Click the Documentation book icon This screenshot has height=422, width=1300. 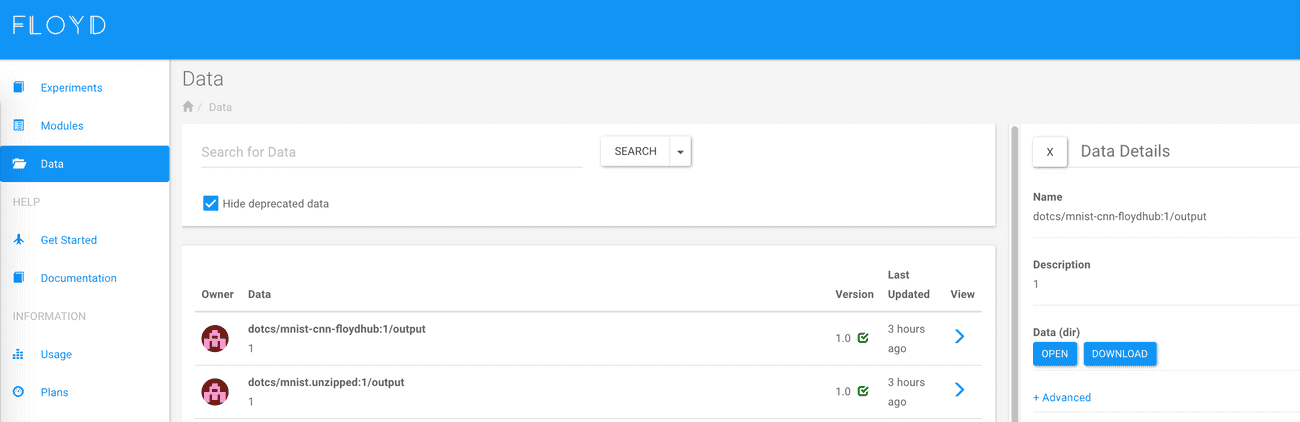(18, 278)
